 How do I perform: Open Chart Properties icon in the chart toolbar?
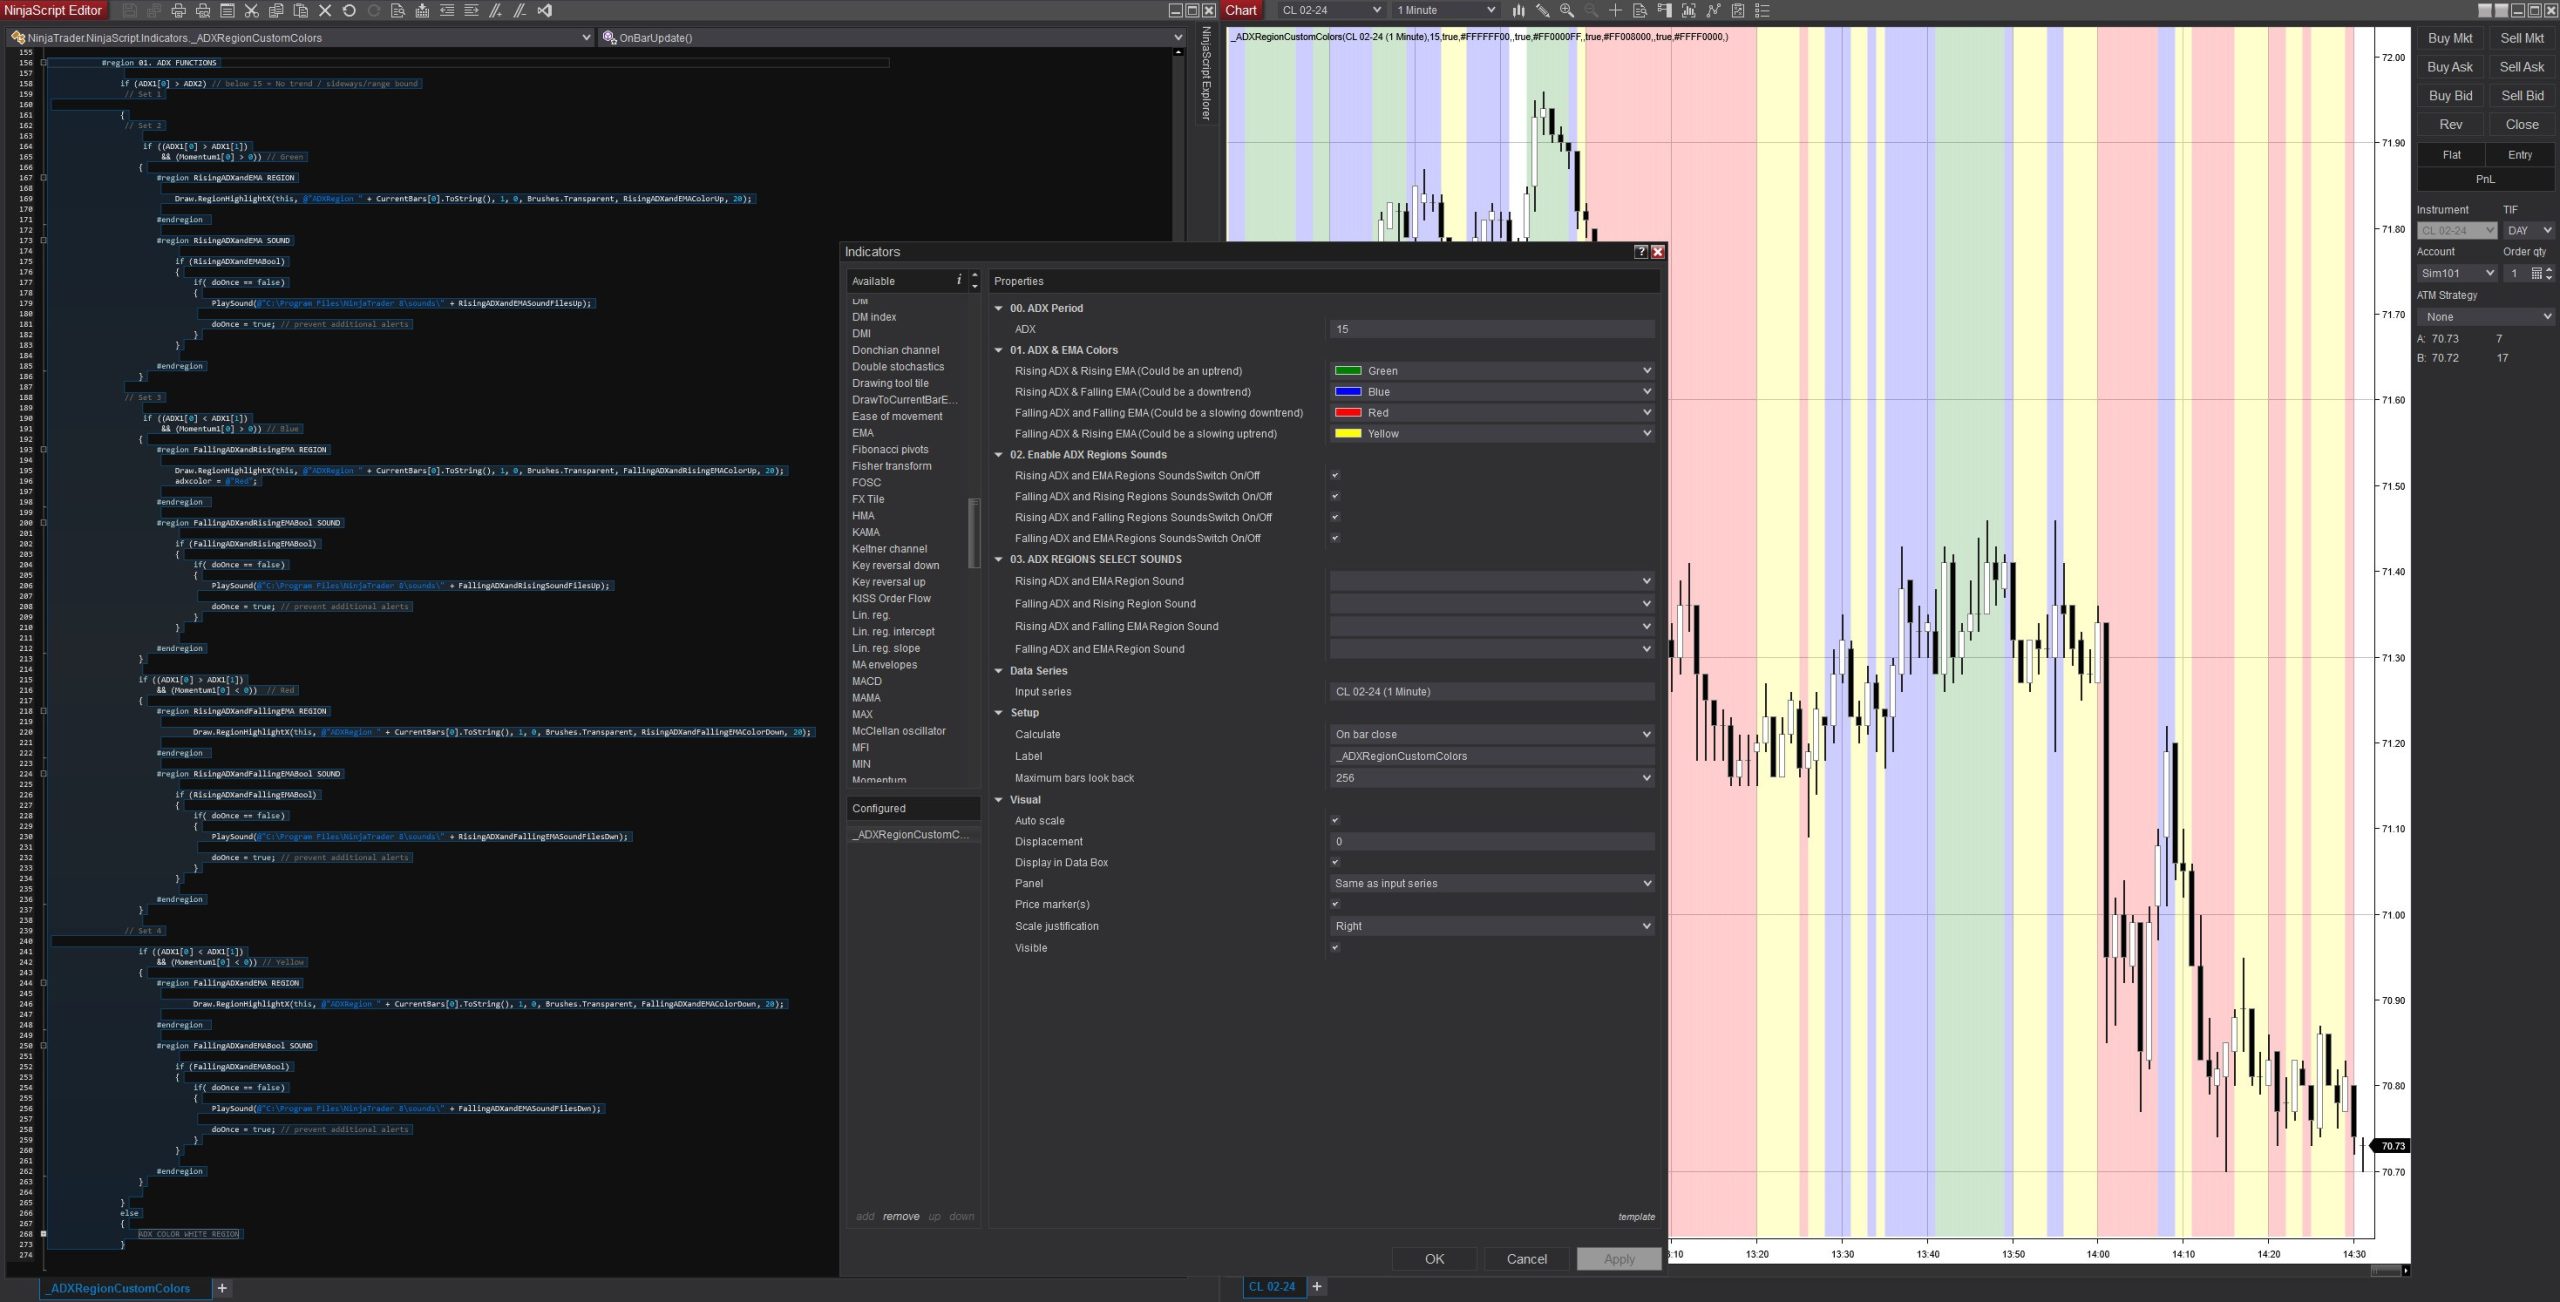[x=1737, y=10]
